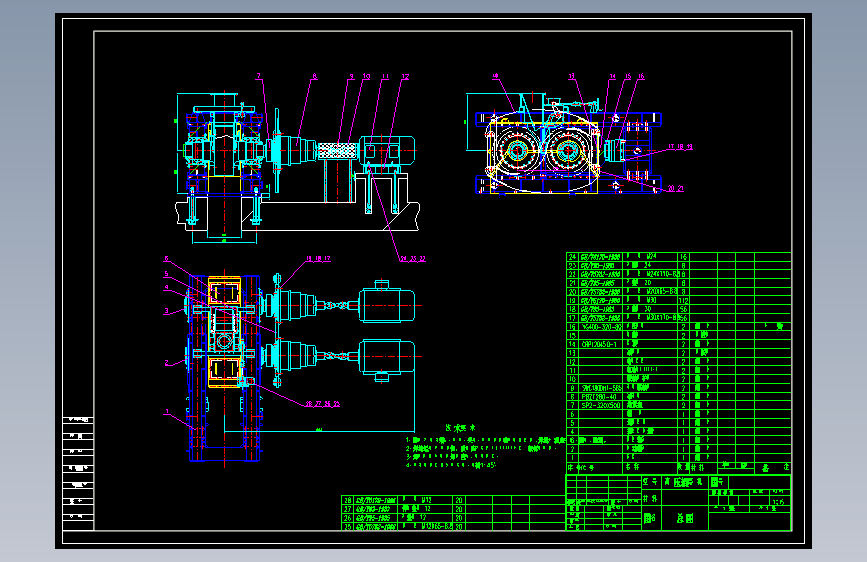Select the top plan view with two motors

point(301,368)
